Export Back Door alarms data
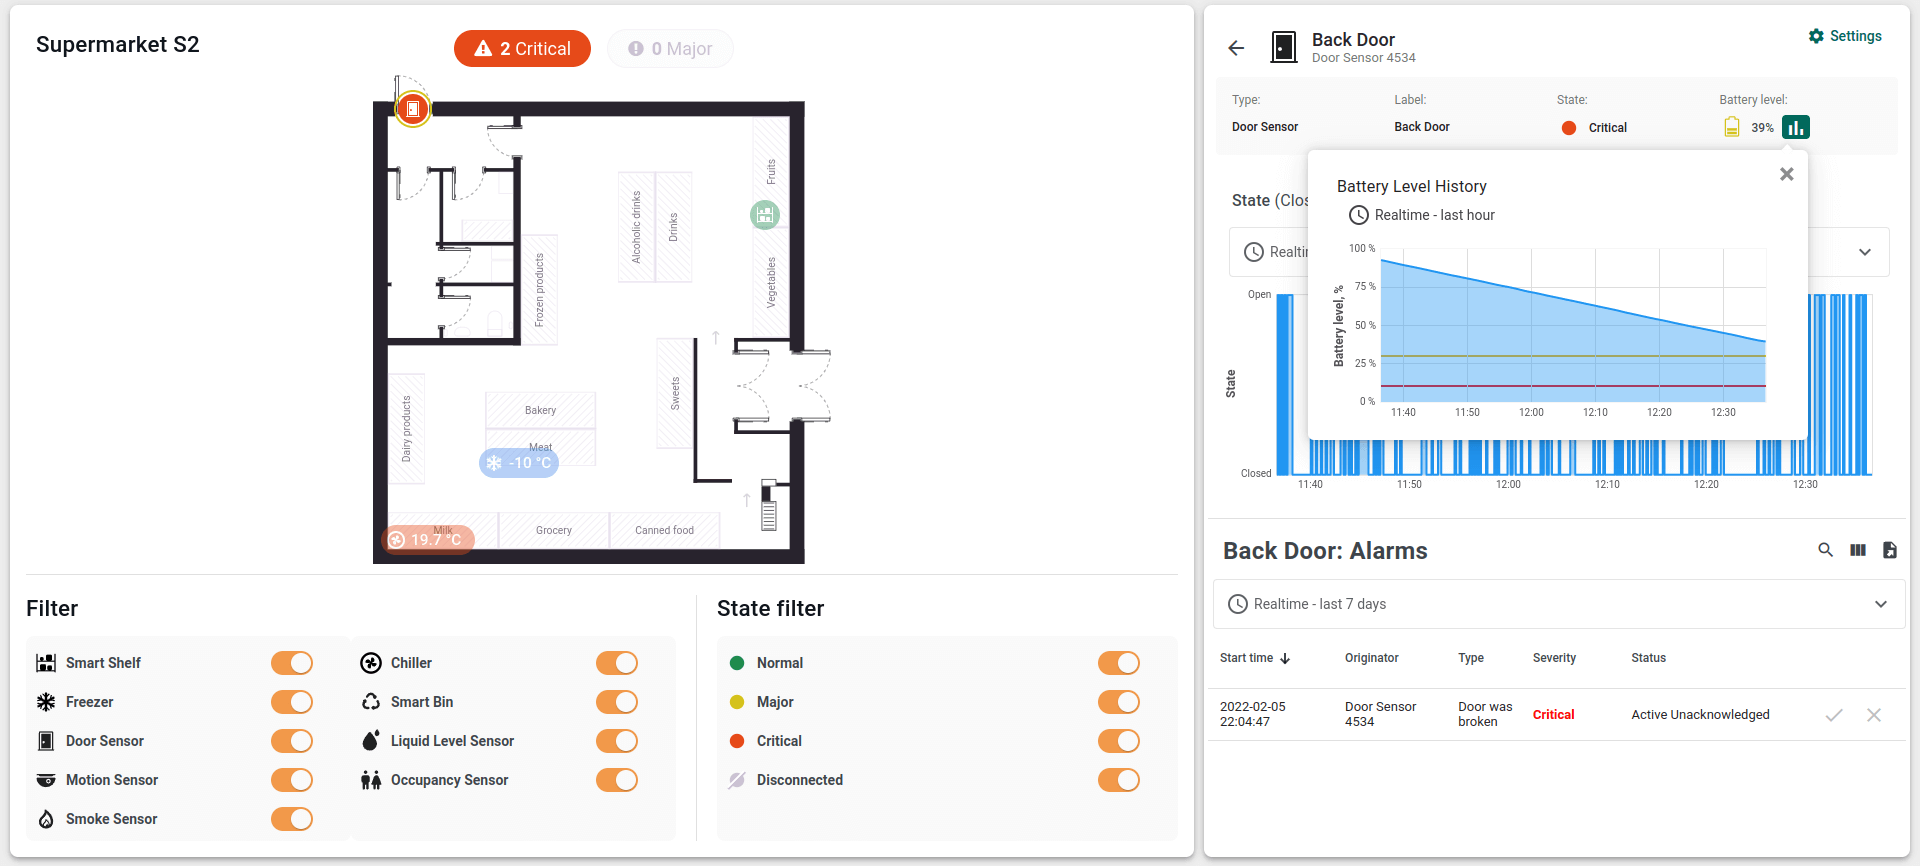 [1889, 550]
